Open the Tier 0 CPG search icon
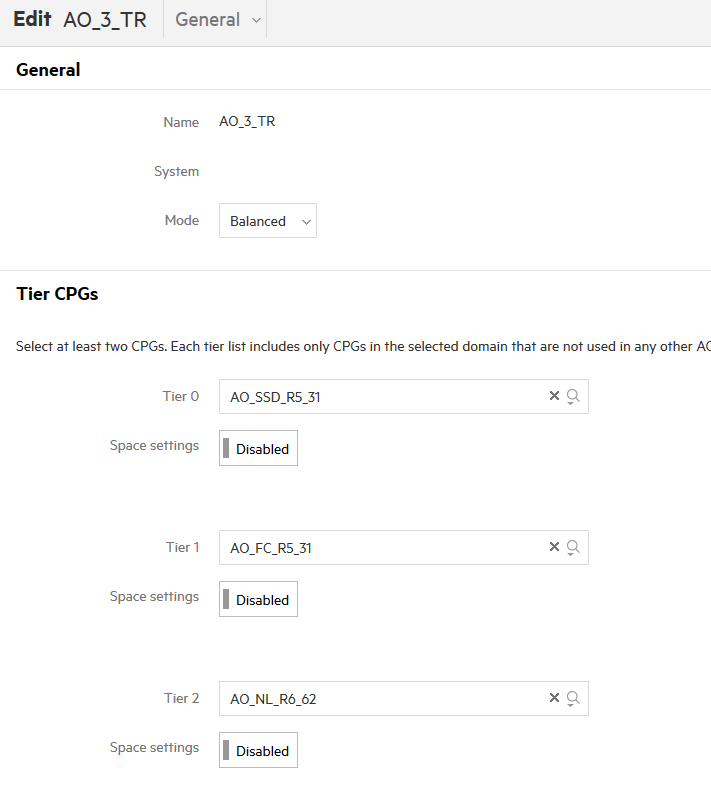The image size is (711, 791). [573, 397]
